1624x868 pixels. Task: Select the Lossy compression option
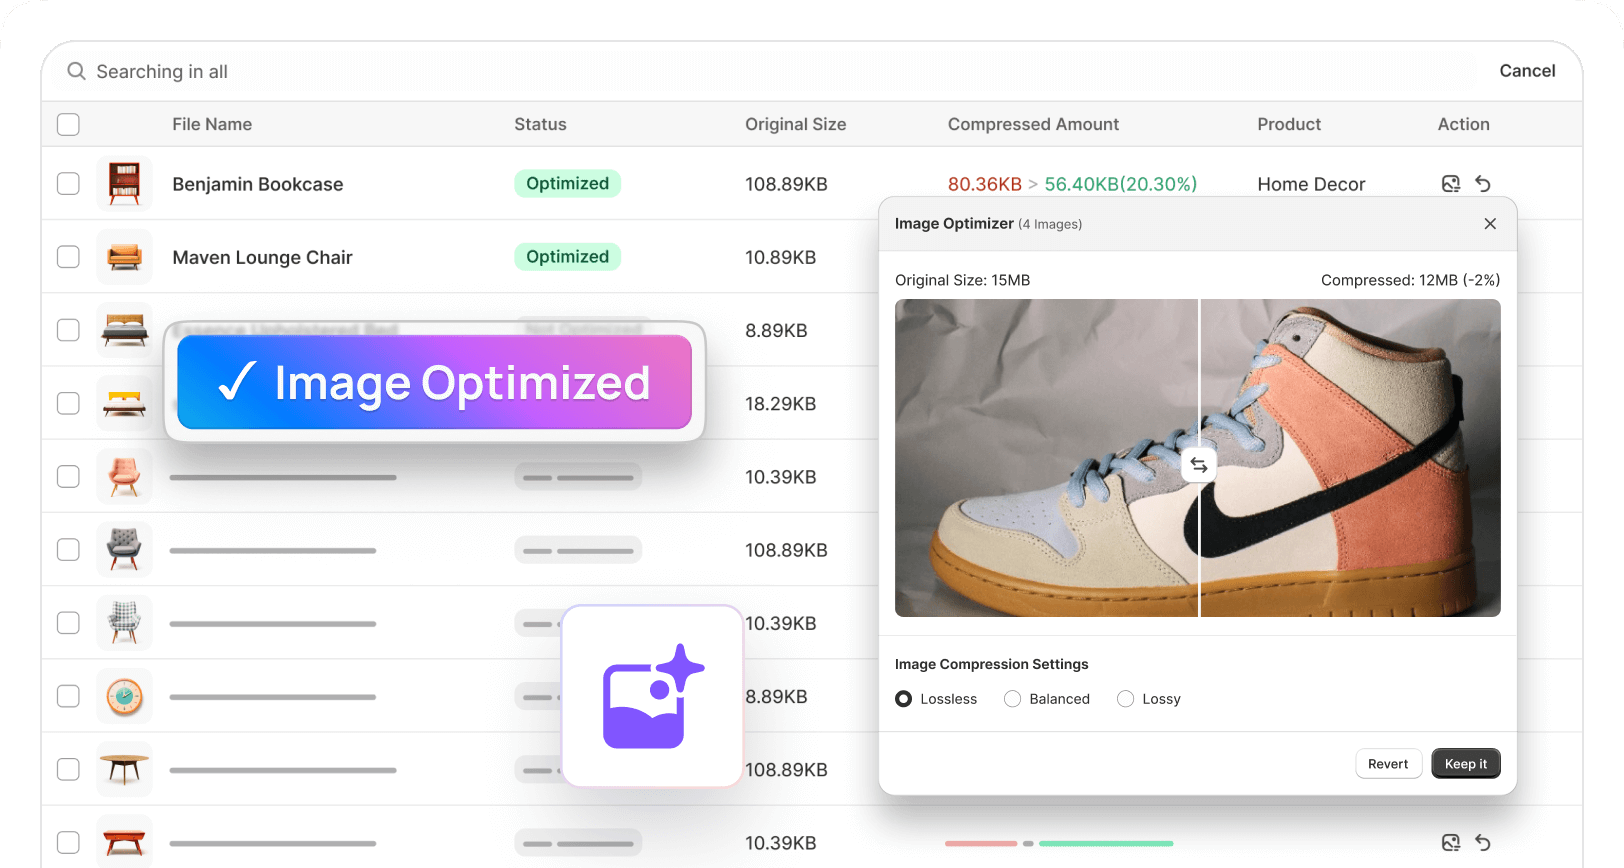[1126, 699]
